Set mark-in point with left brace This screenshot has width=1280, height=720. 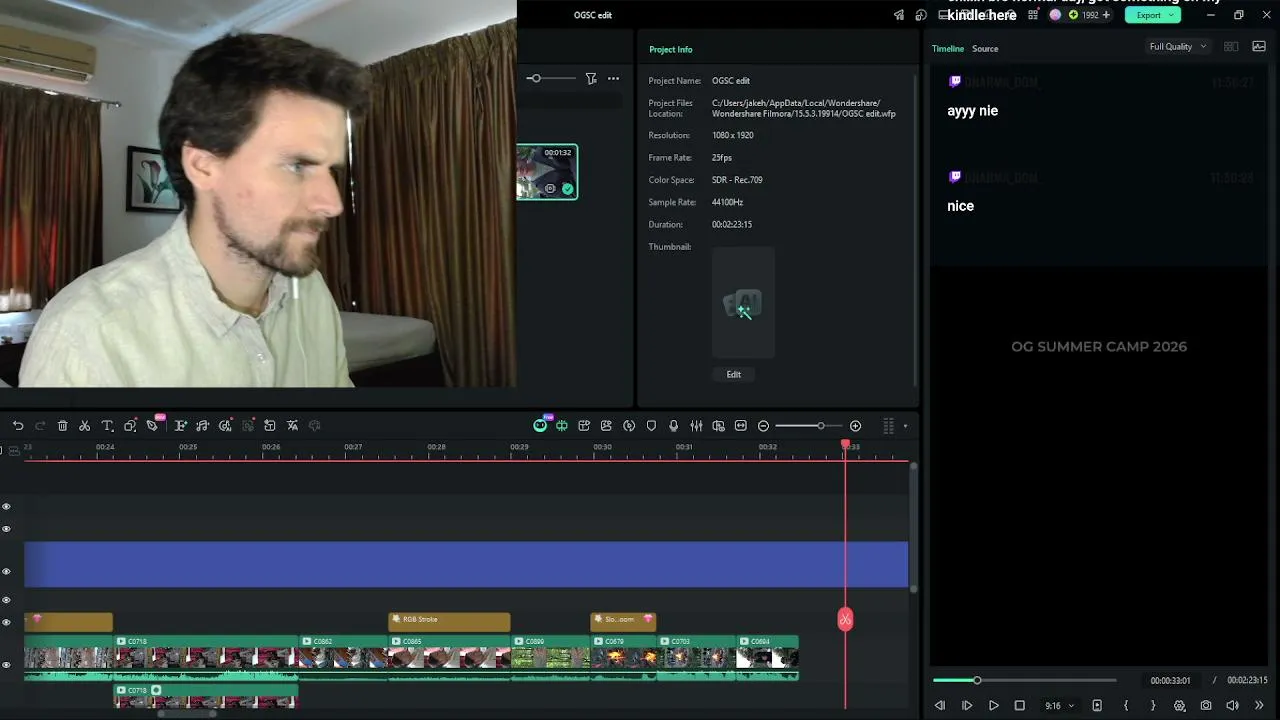coord(1126,706)
